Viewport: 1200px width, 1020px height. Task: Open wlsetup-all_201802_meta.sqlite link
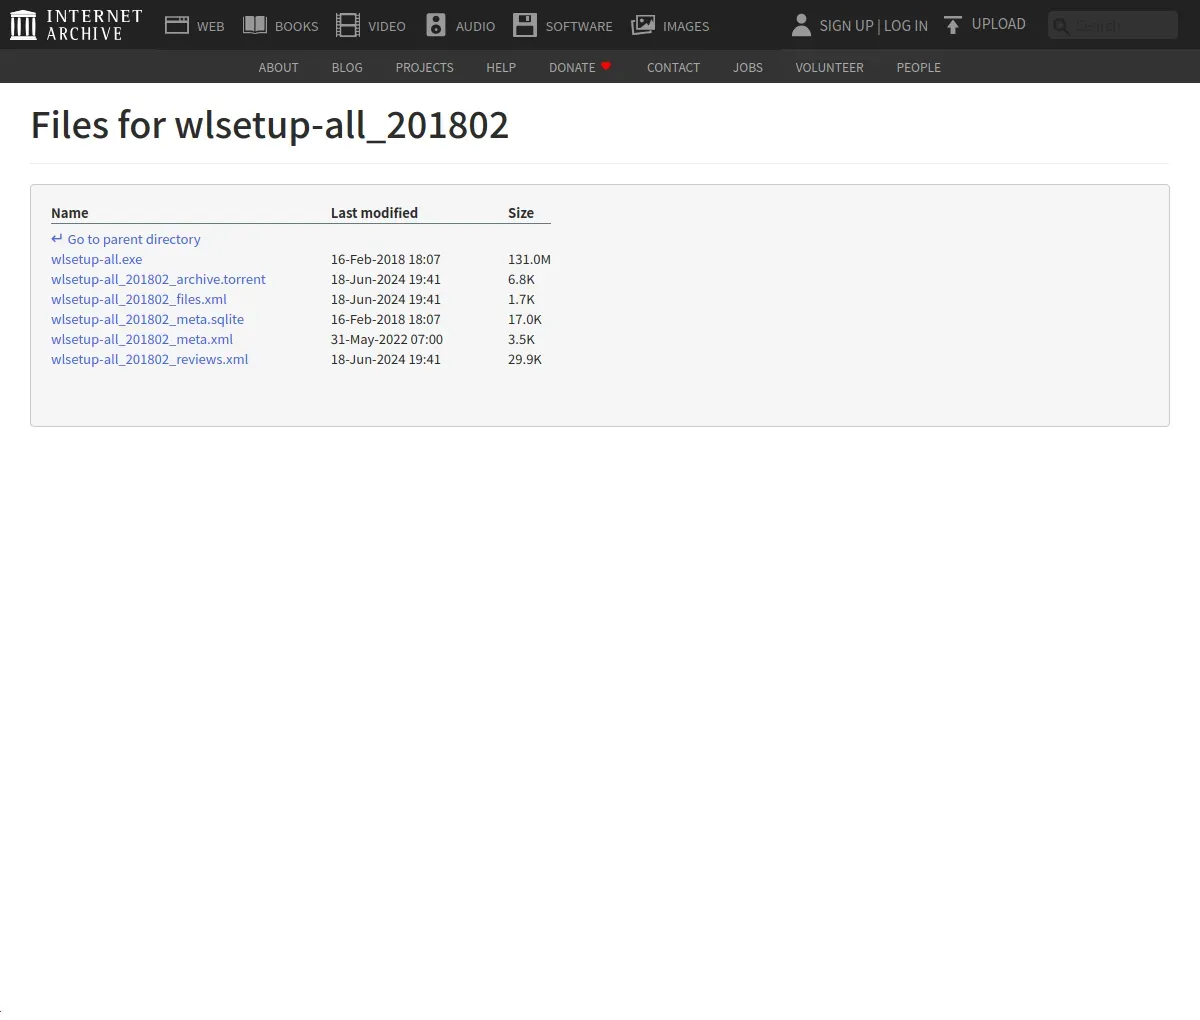[x=147, y=320]
